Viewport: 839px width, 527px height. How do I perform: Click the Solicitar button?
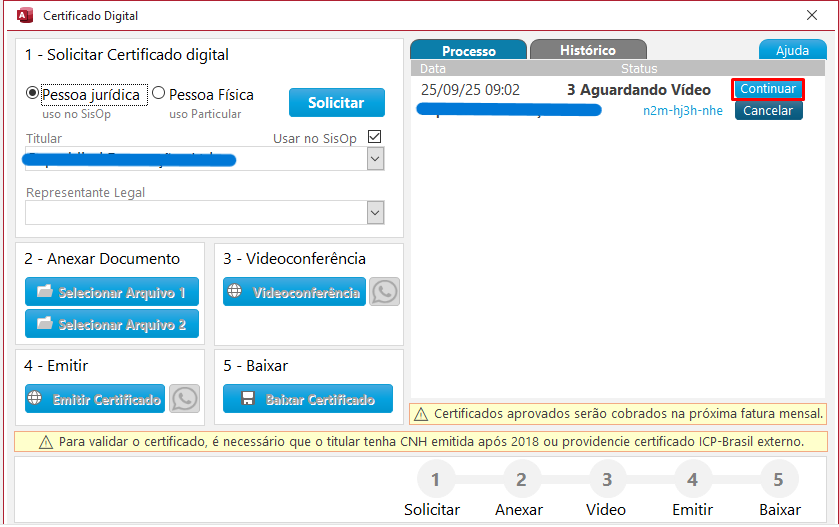pyautogui.click(x=336, y=103)
